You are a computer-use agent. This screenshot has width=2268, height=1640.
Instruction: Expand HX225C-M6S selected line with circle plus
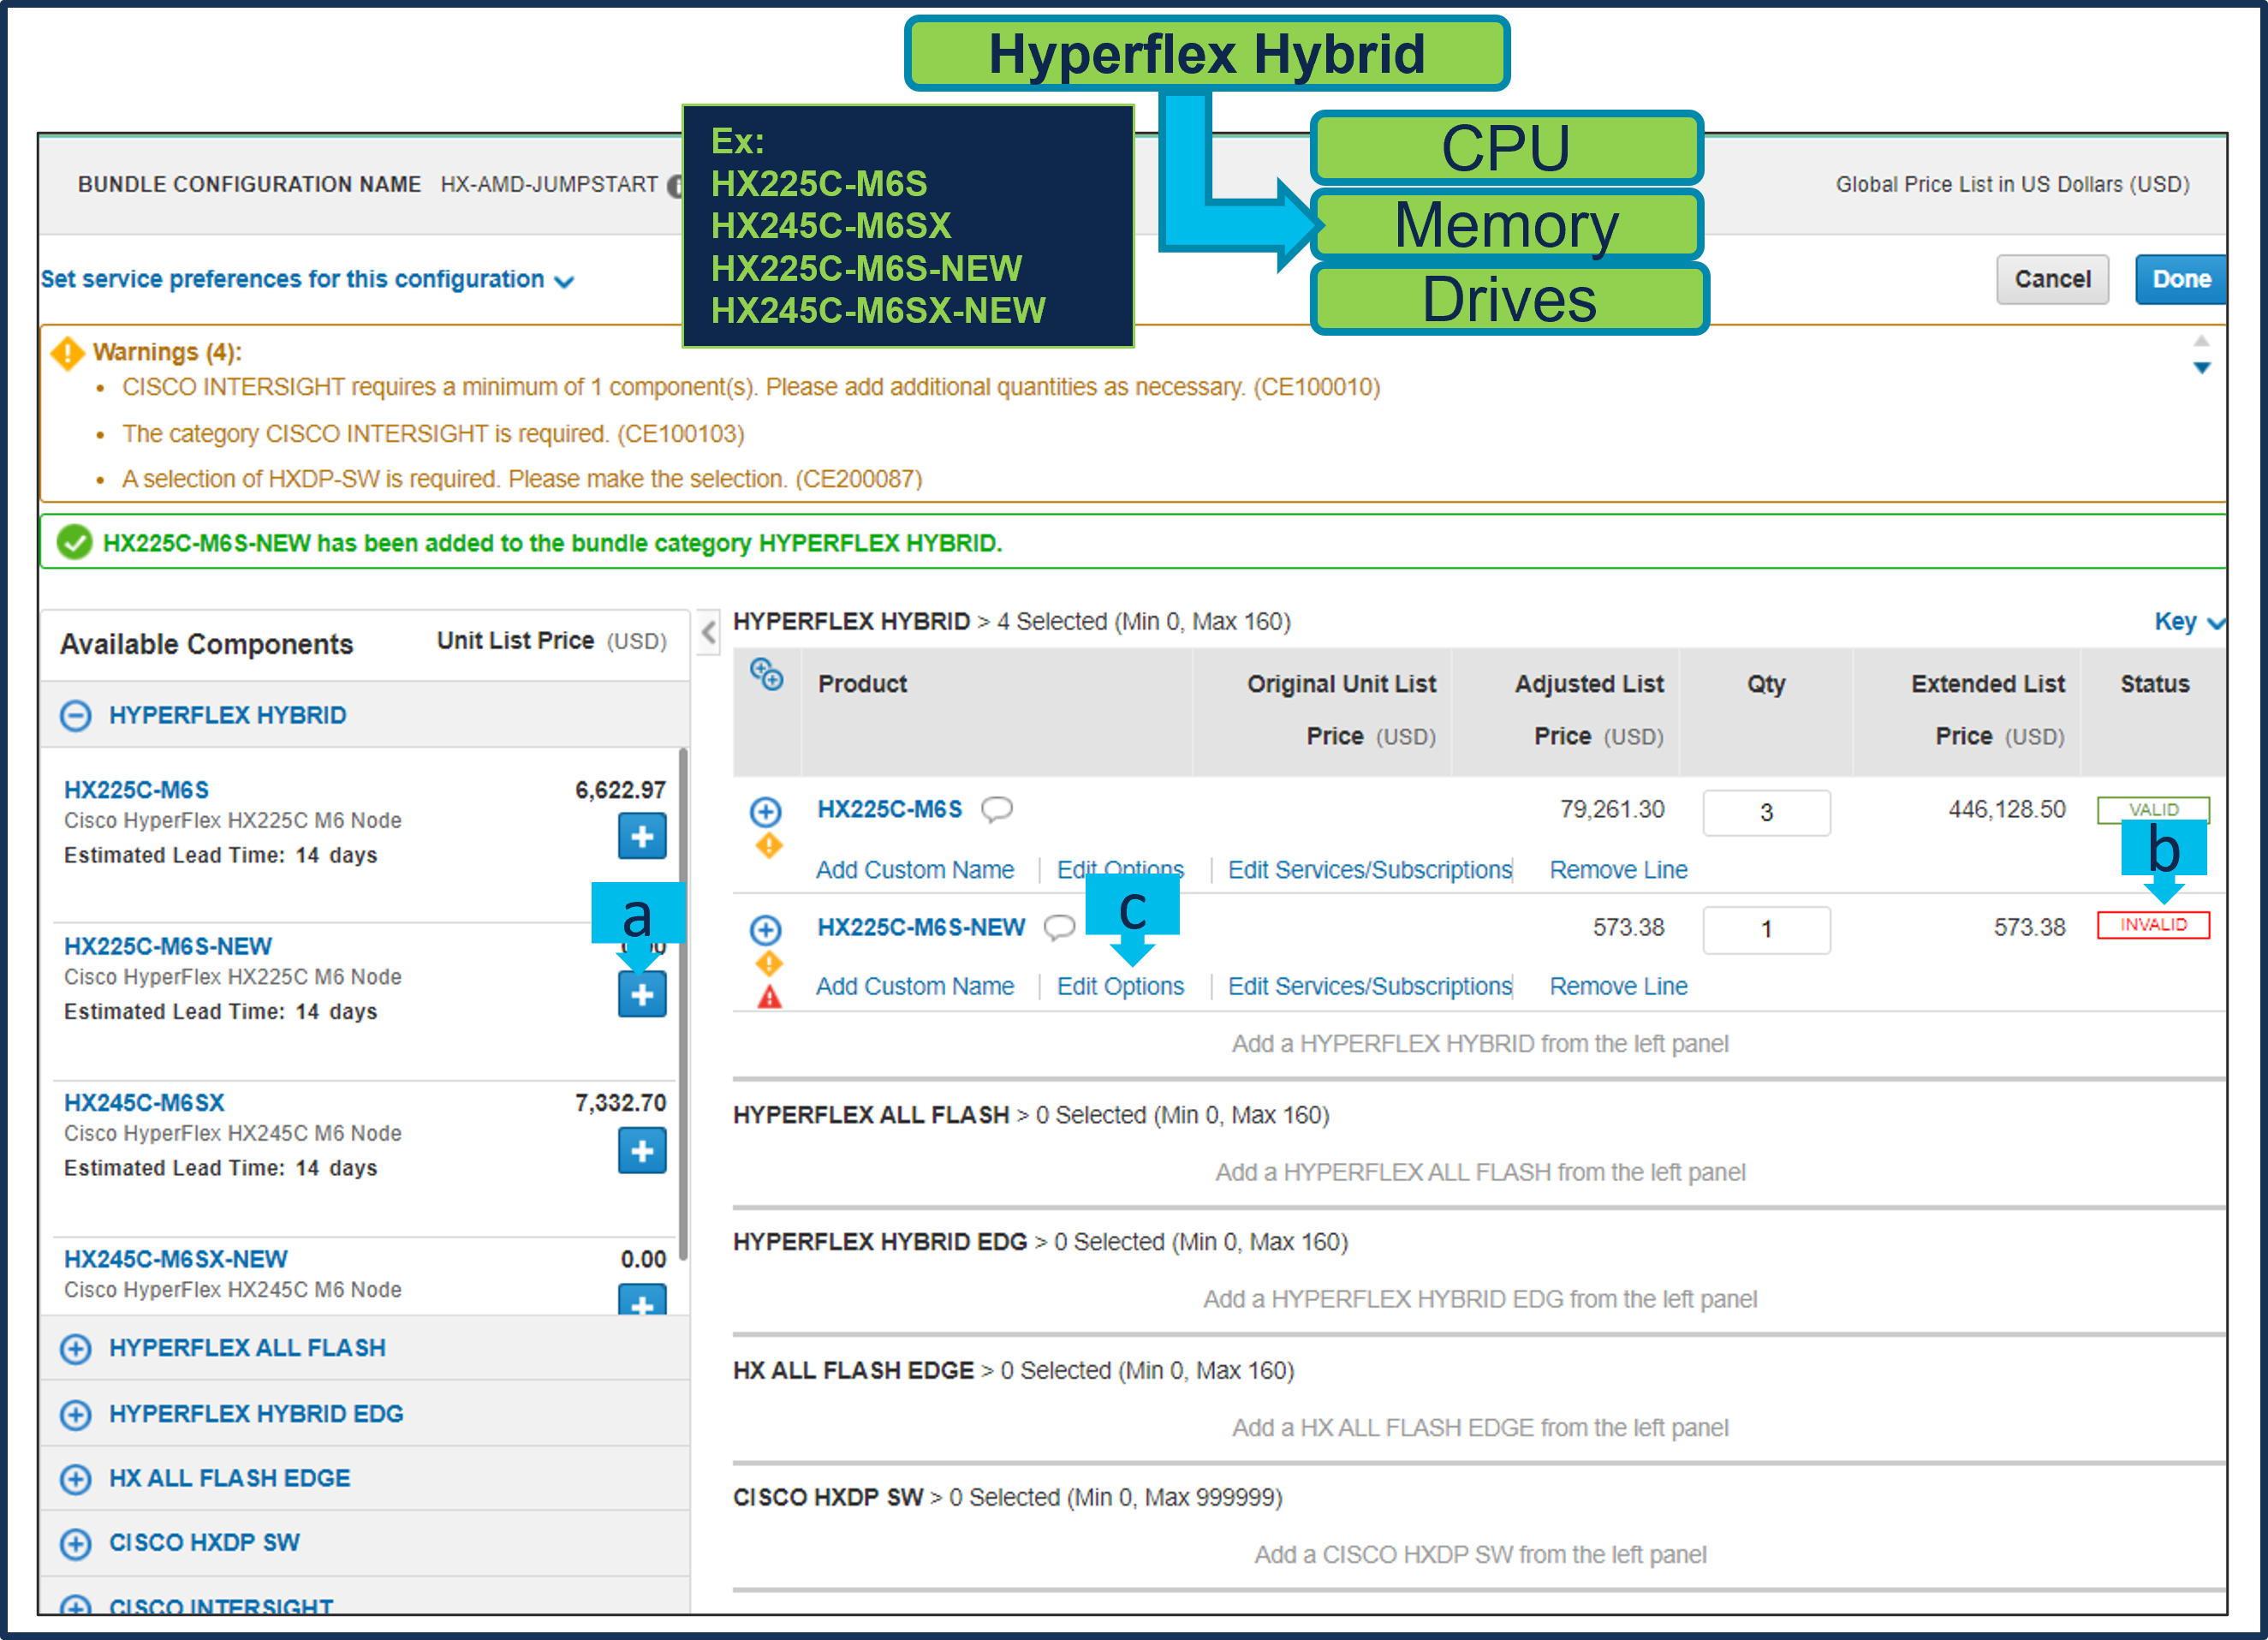point(766,811)
